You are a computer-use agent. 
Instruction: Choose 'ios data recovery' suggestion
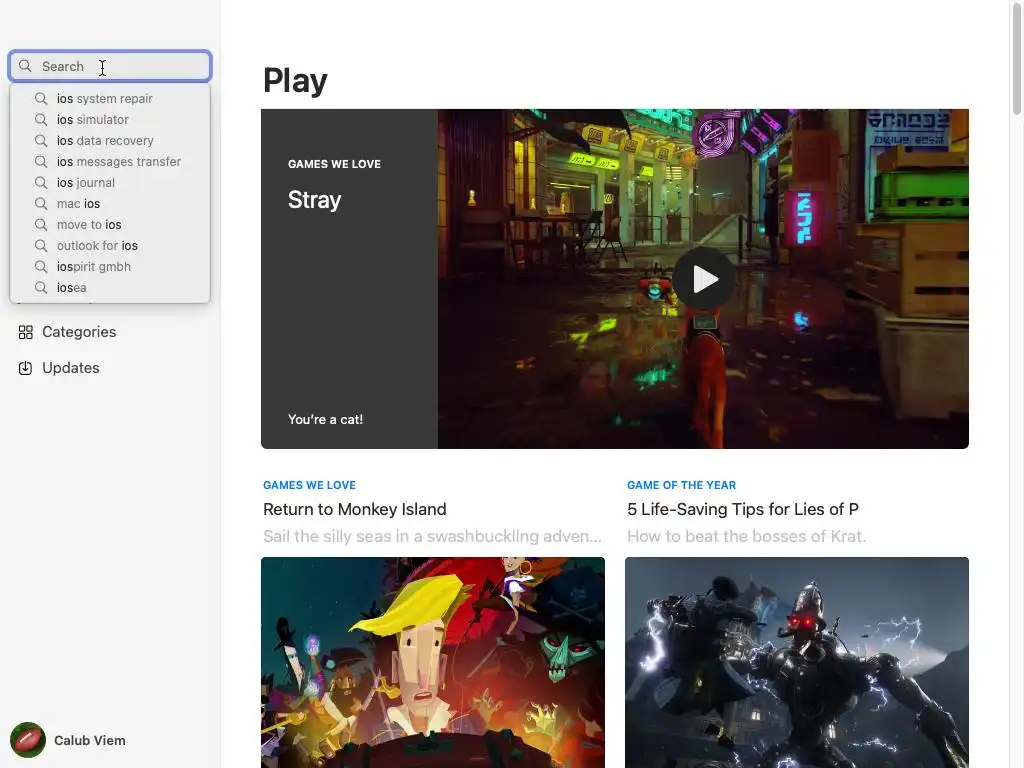tap(110, 140)
